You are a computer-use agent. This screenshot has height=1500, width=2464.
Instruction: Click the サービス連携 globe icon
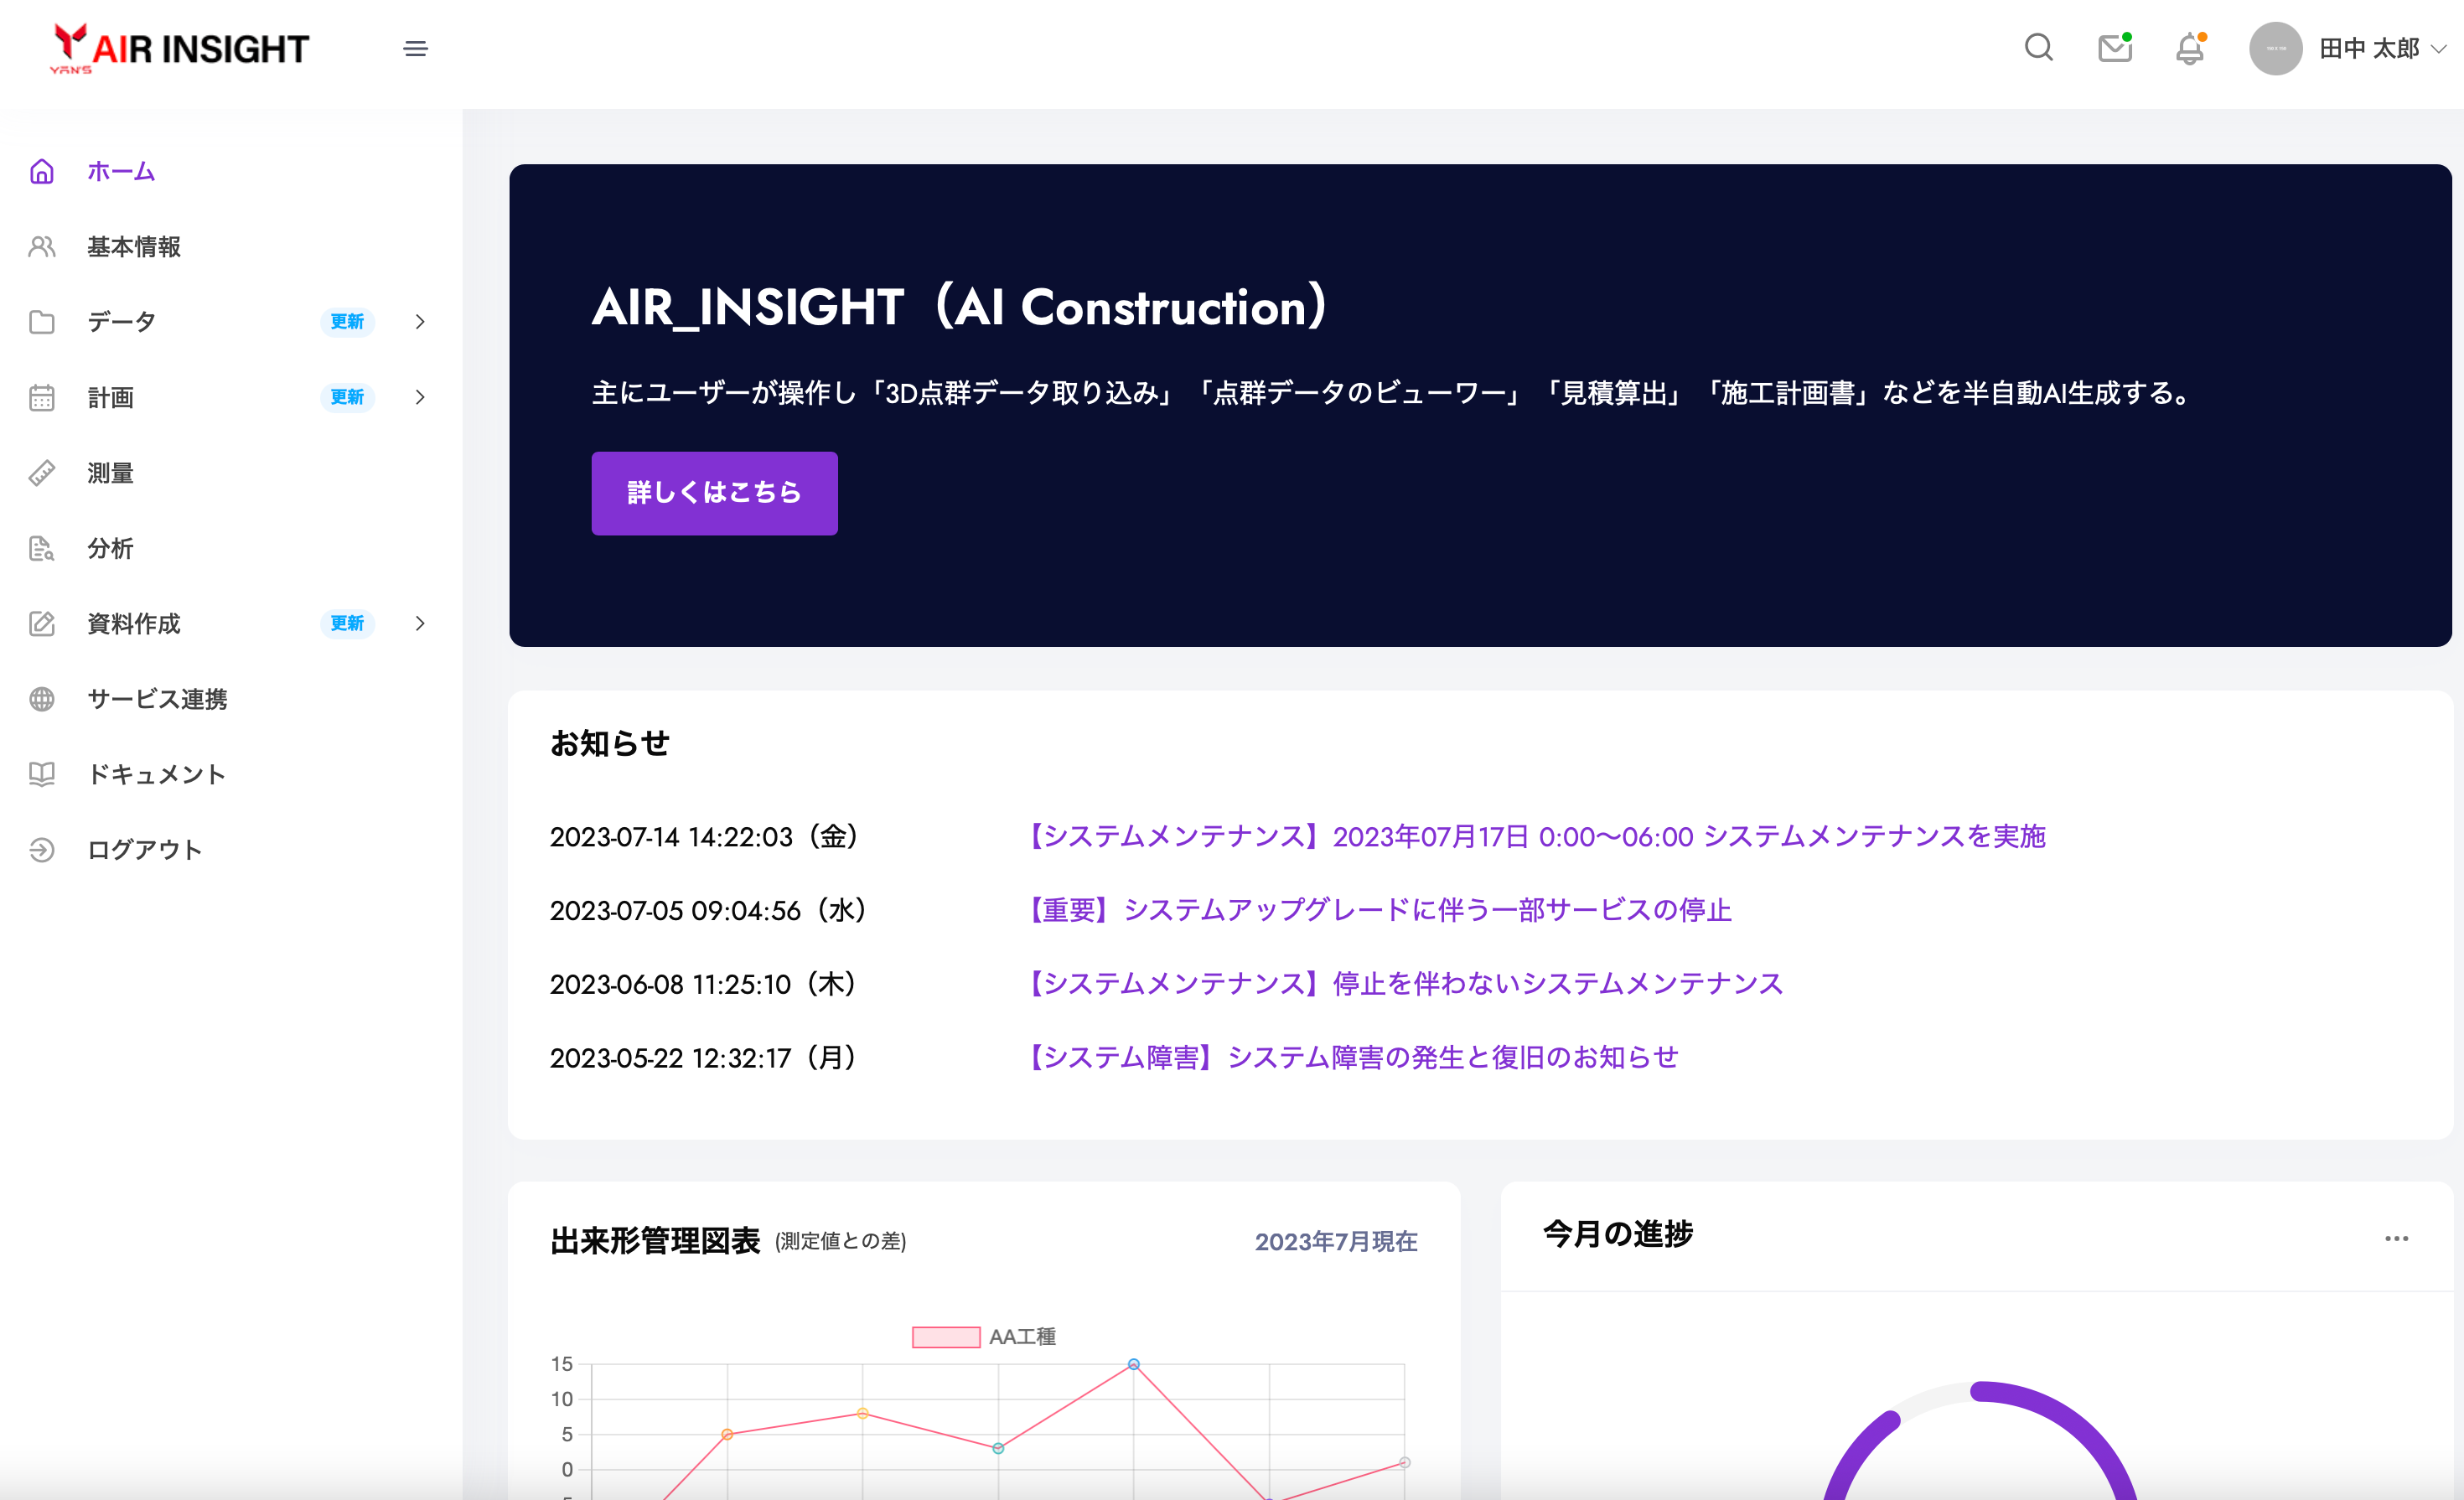click(x=42, y=699)
